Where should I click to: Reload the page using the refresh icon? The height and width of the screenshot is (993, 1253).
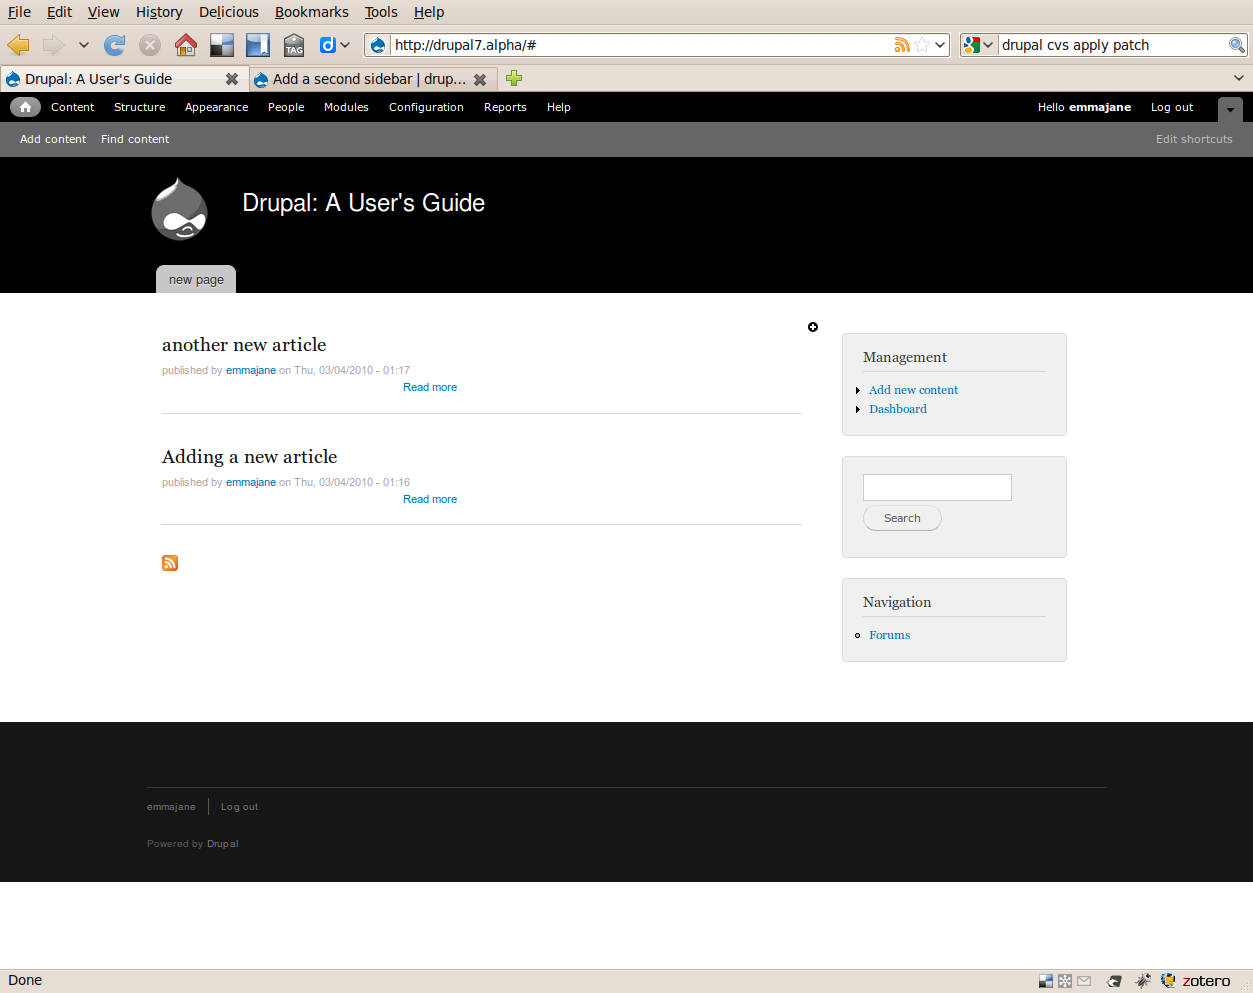[x=114, y=44]
